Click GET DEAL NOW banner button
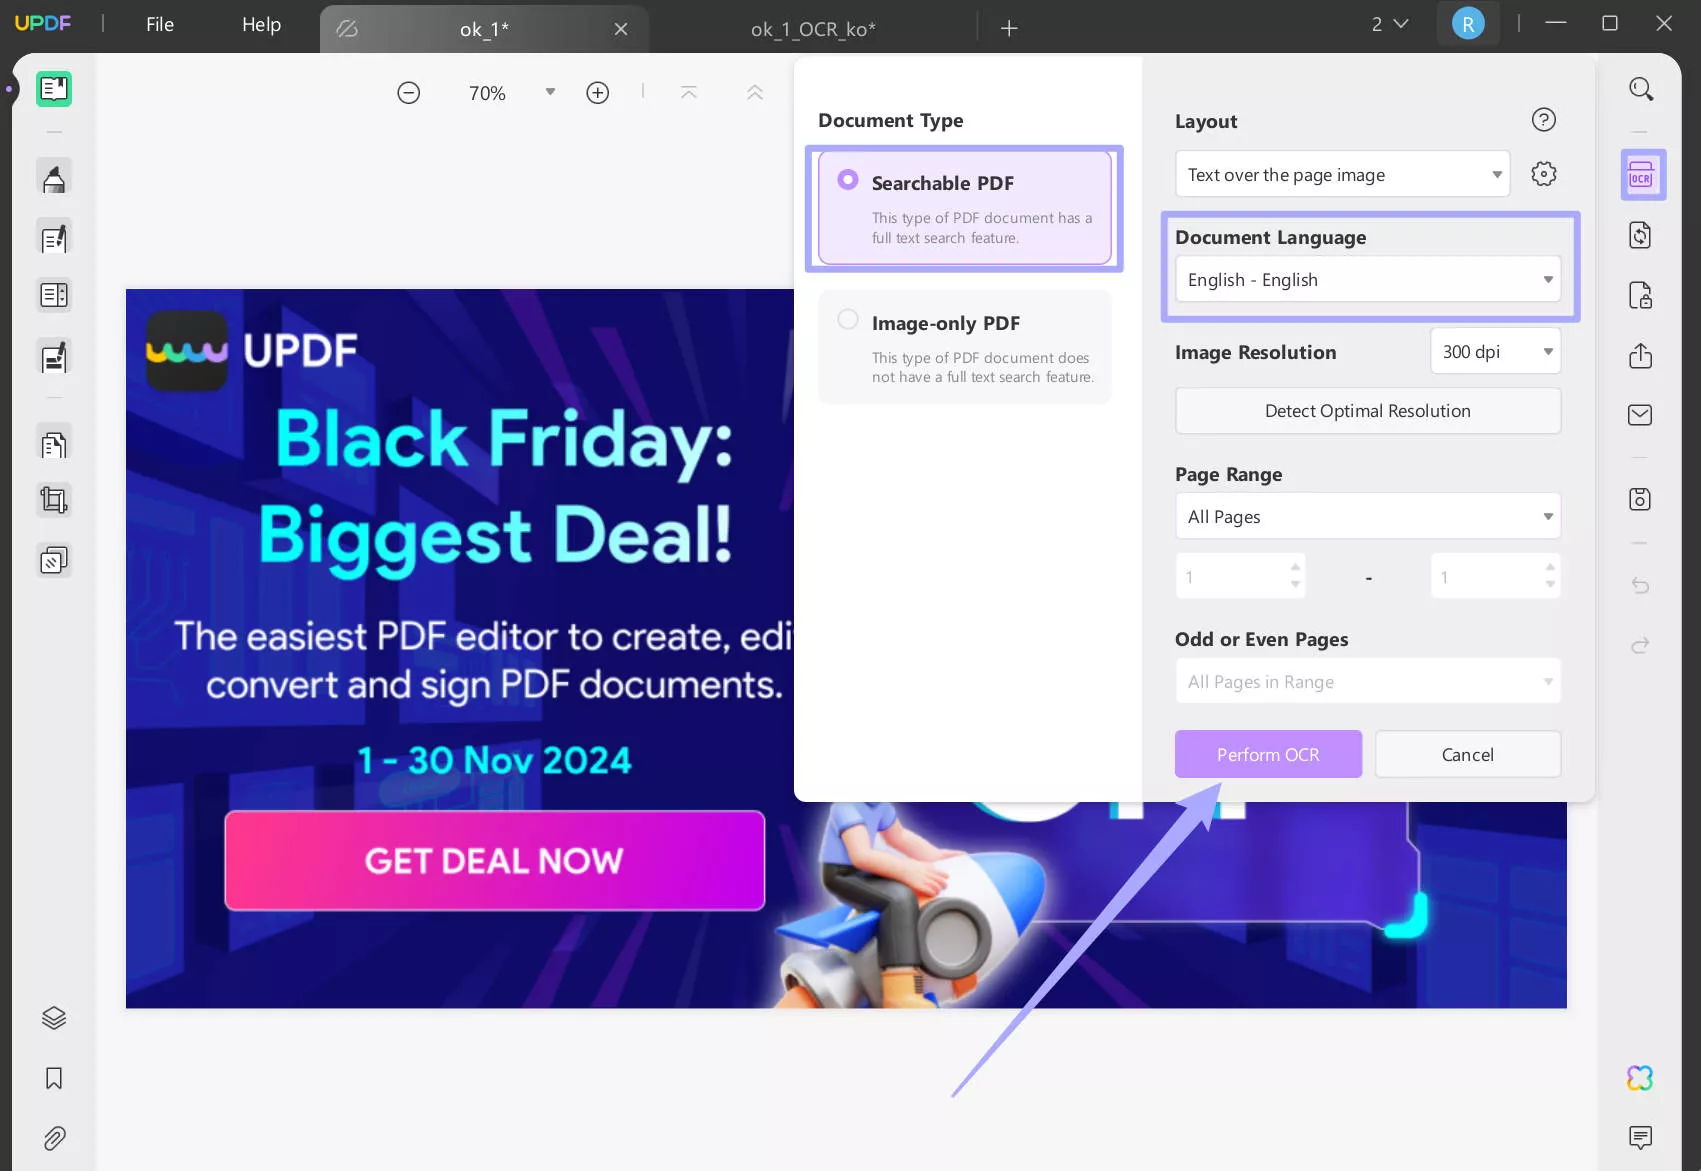The width and height of the screenshot is (1701, 1171). [495, 860]
